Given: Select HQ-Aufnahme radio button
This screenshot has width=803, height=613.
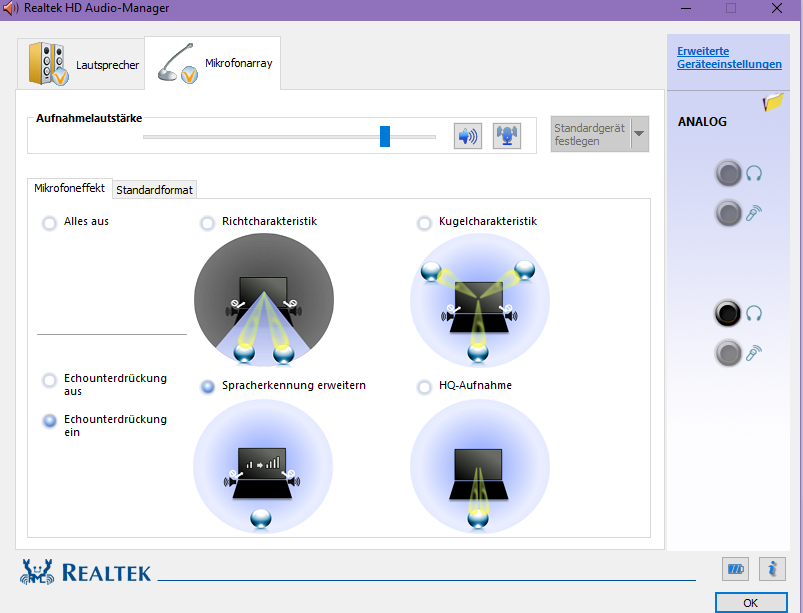Looking at the screenshot, I should pos(424,387).
